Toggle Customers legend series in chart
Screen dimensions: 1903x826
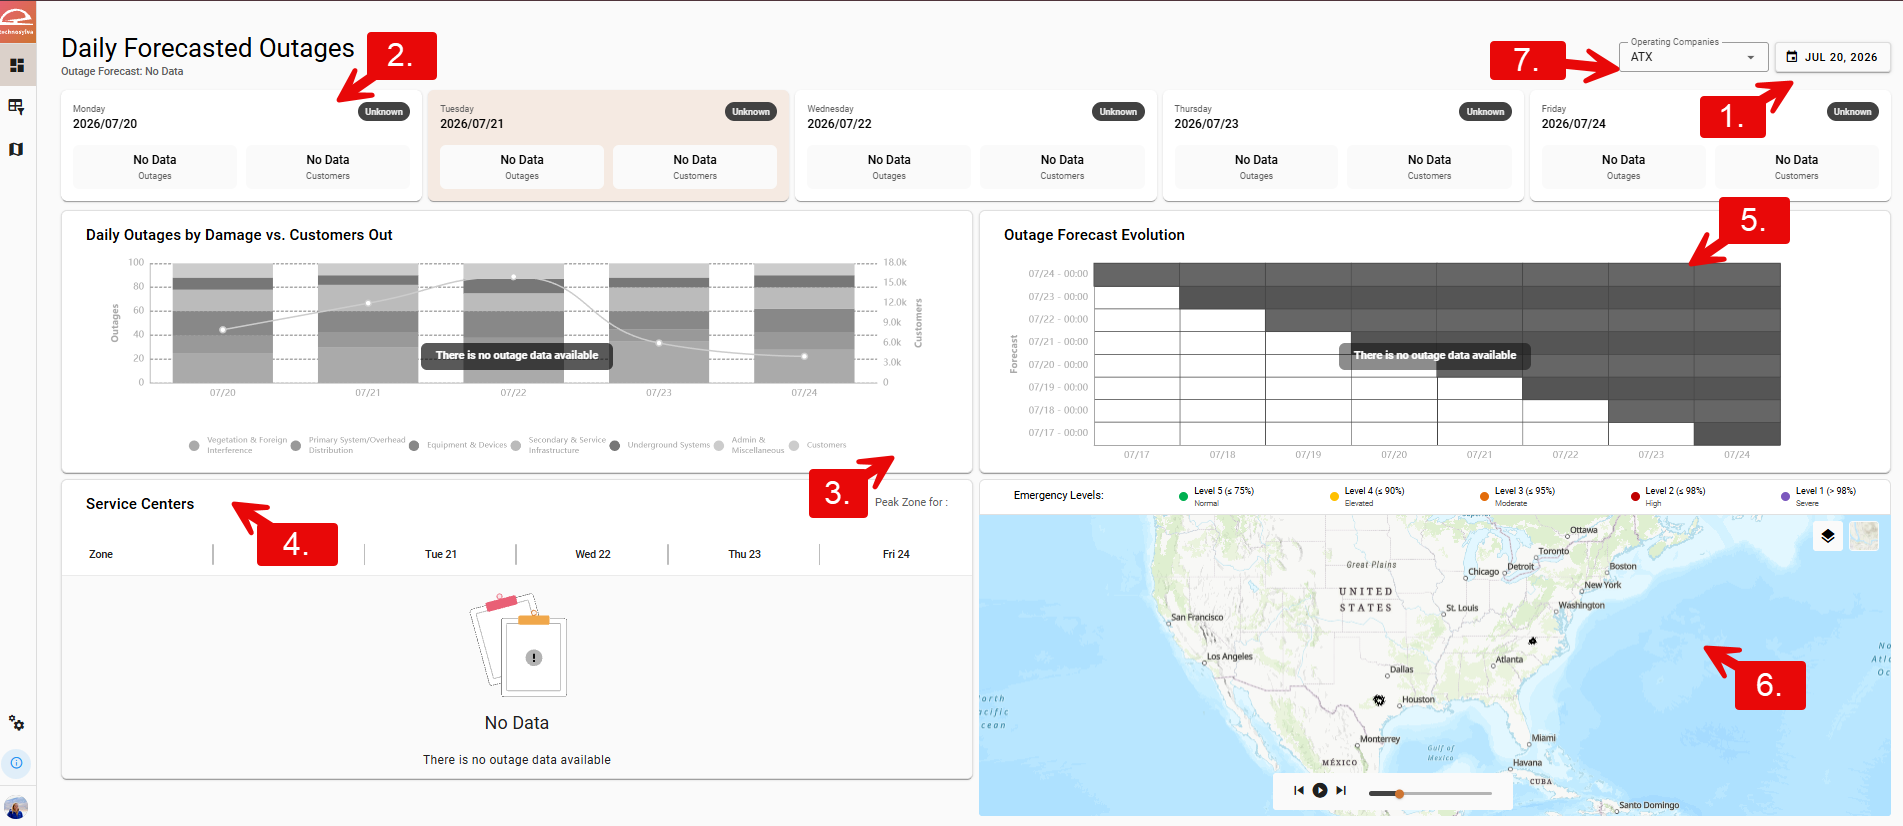point(817,445)
